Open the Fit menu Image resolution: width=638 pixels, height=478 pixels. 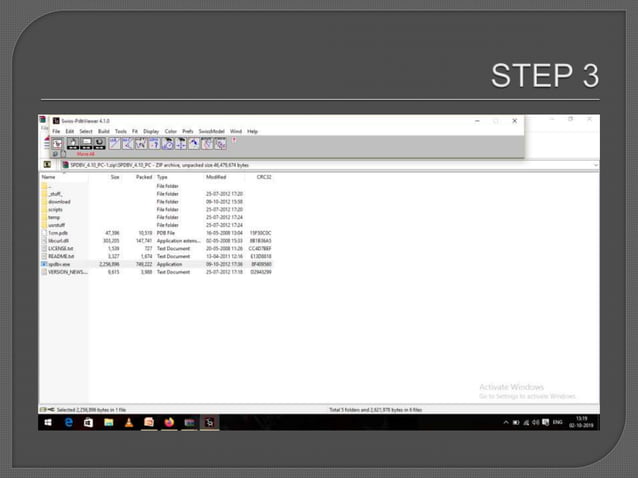point(135,131)
